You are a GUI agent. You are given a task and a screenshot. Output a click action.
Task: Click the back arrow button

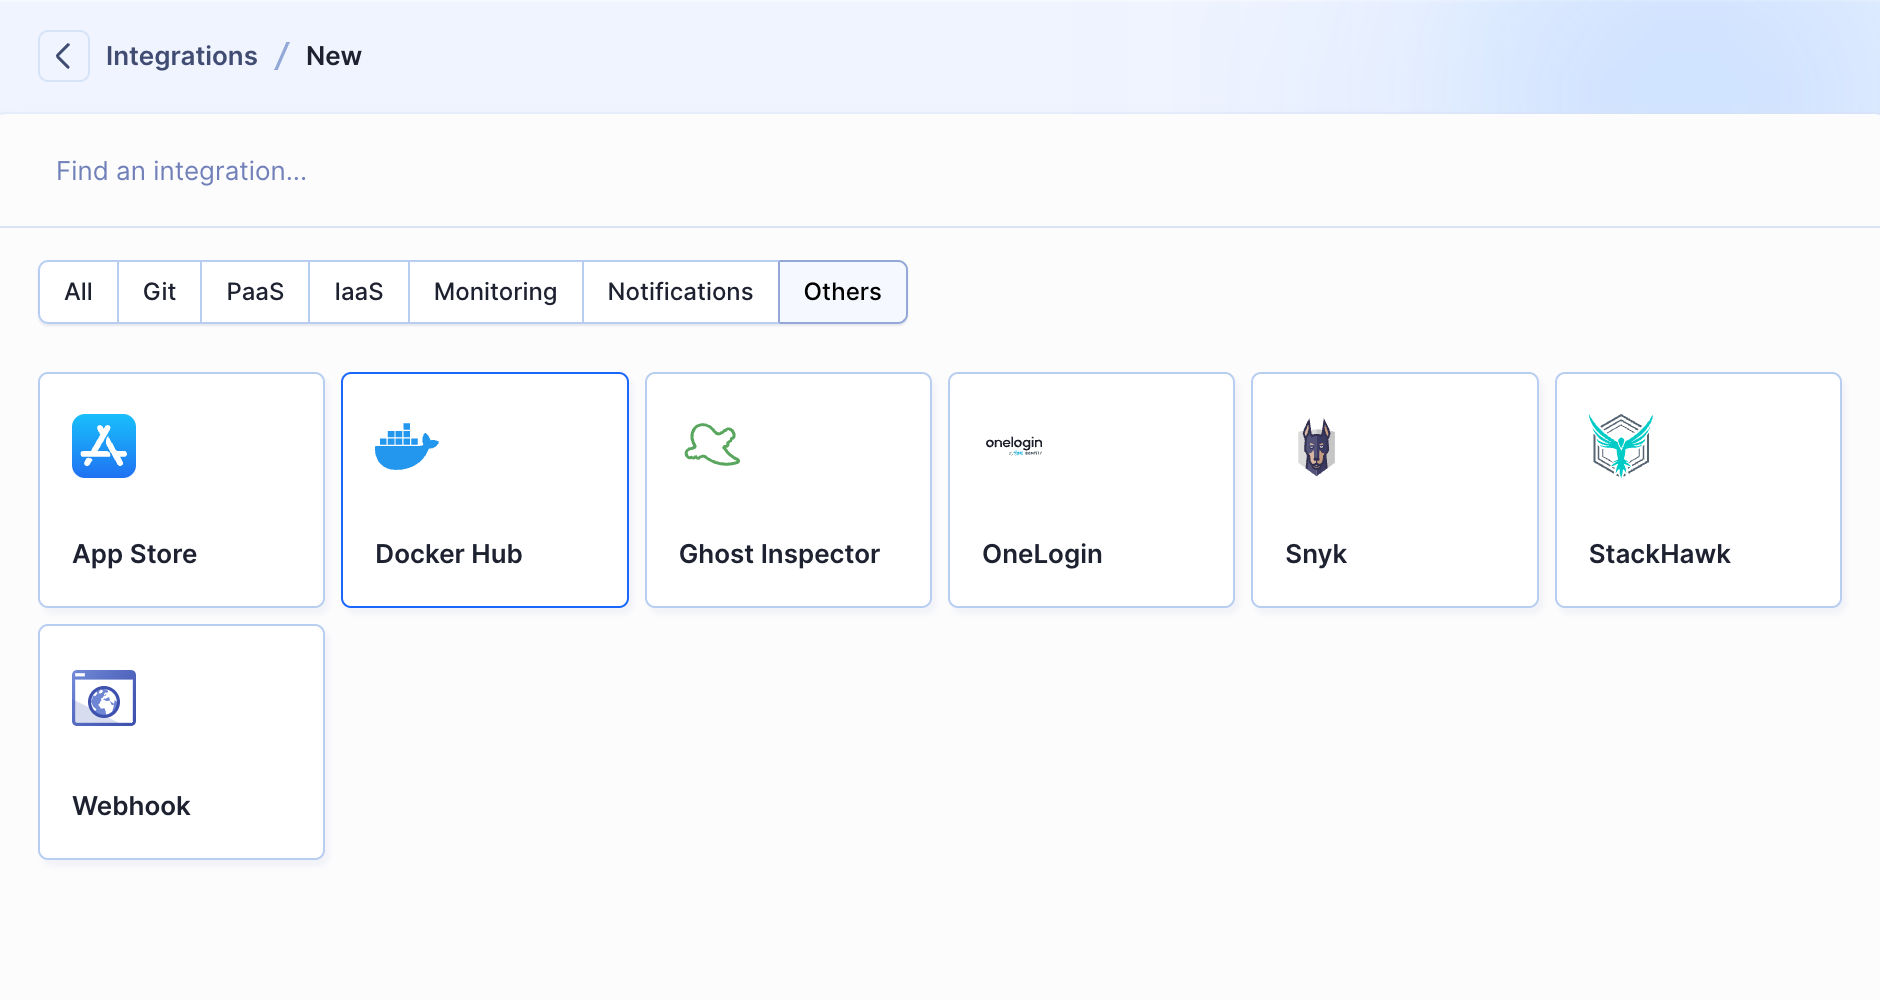[64, 56]
